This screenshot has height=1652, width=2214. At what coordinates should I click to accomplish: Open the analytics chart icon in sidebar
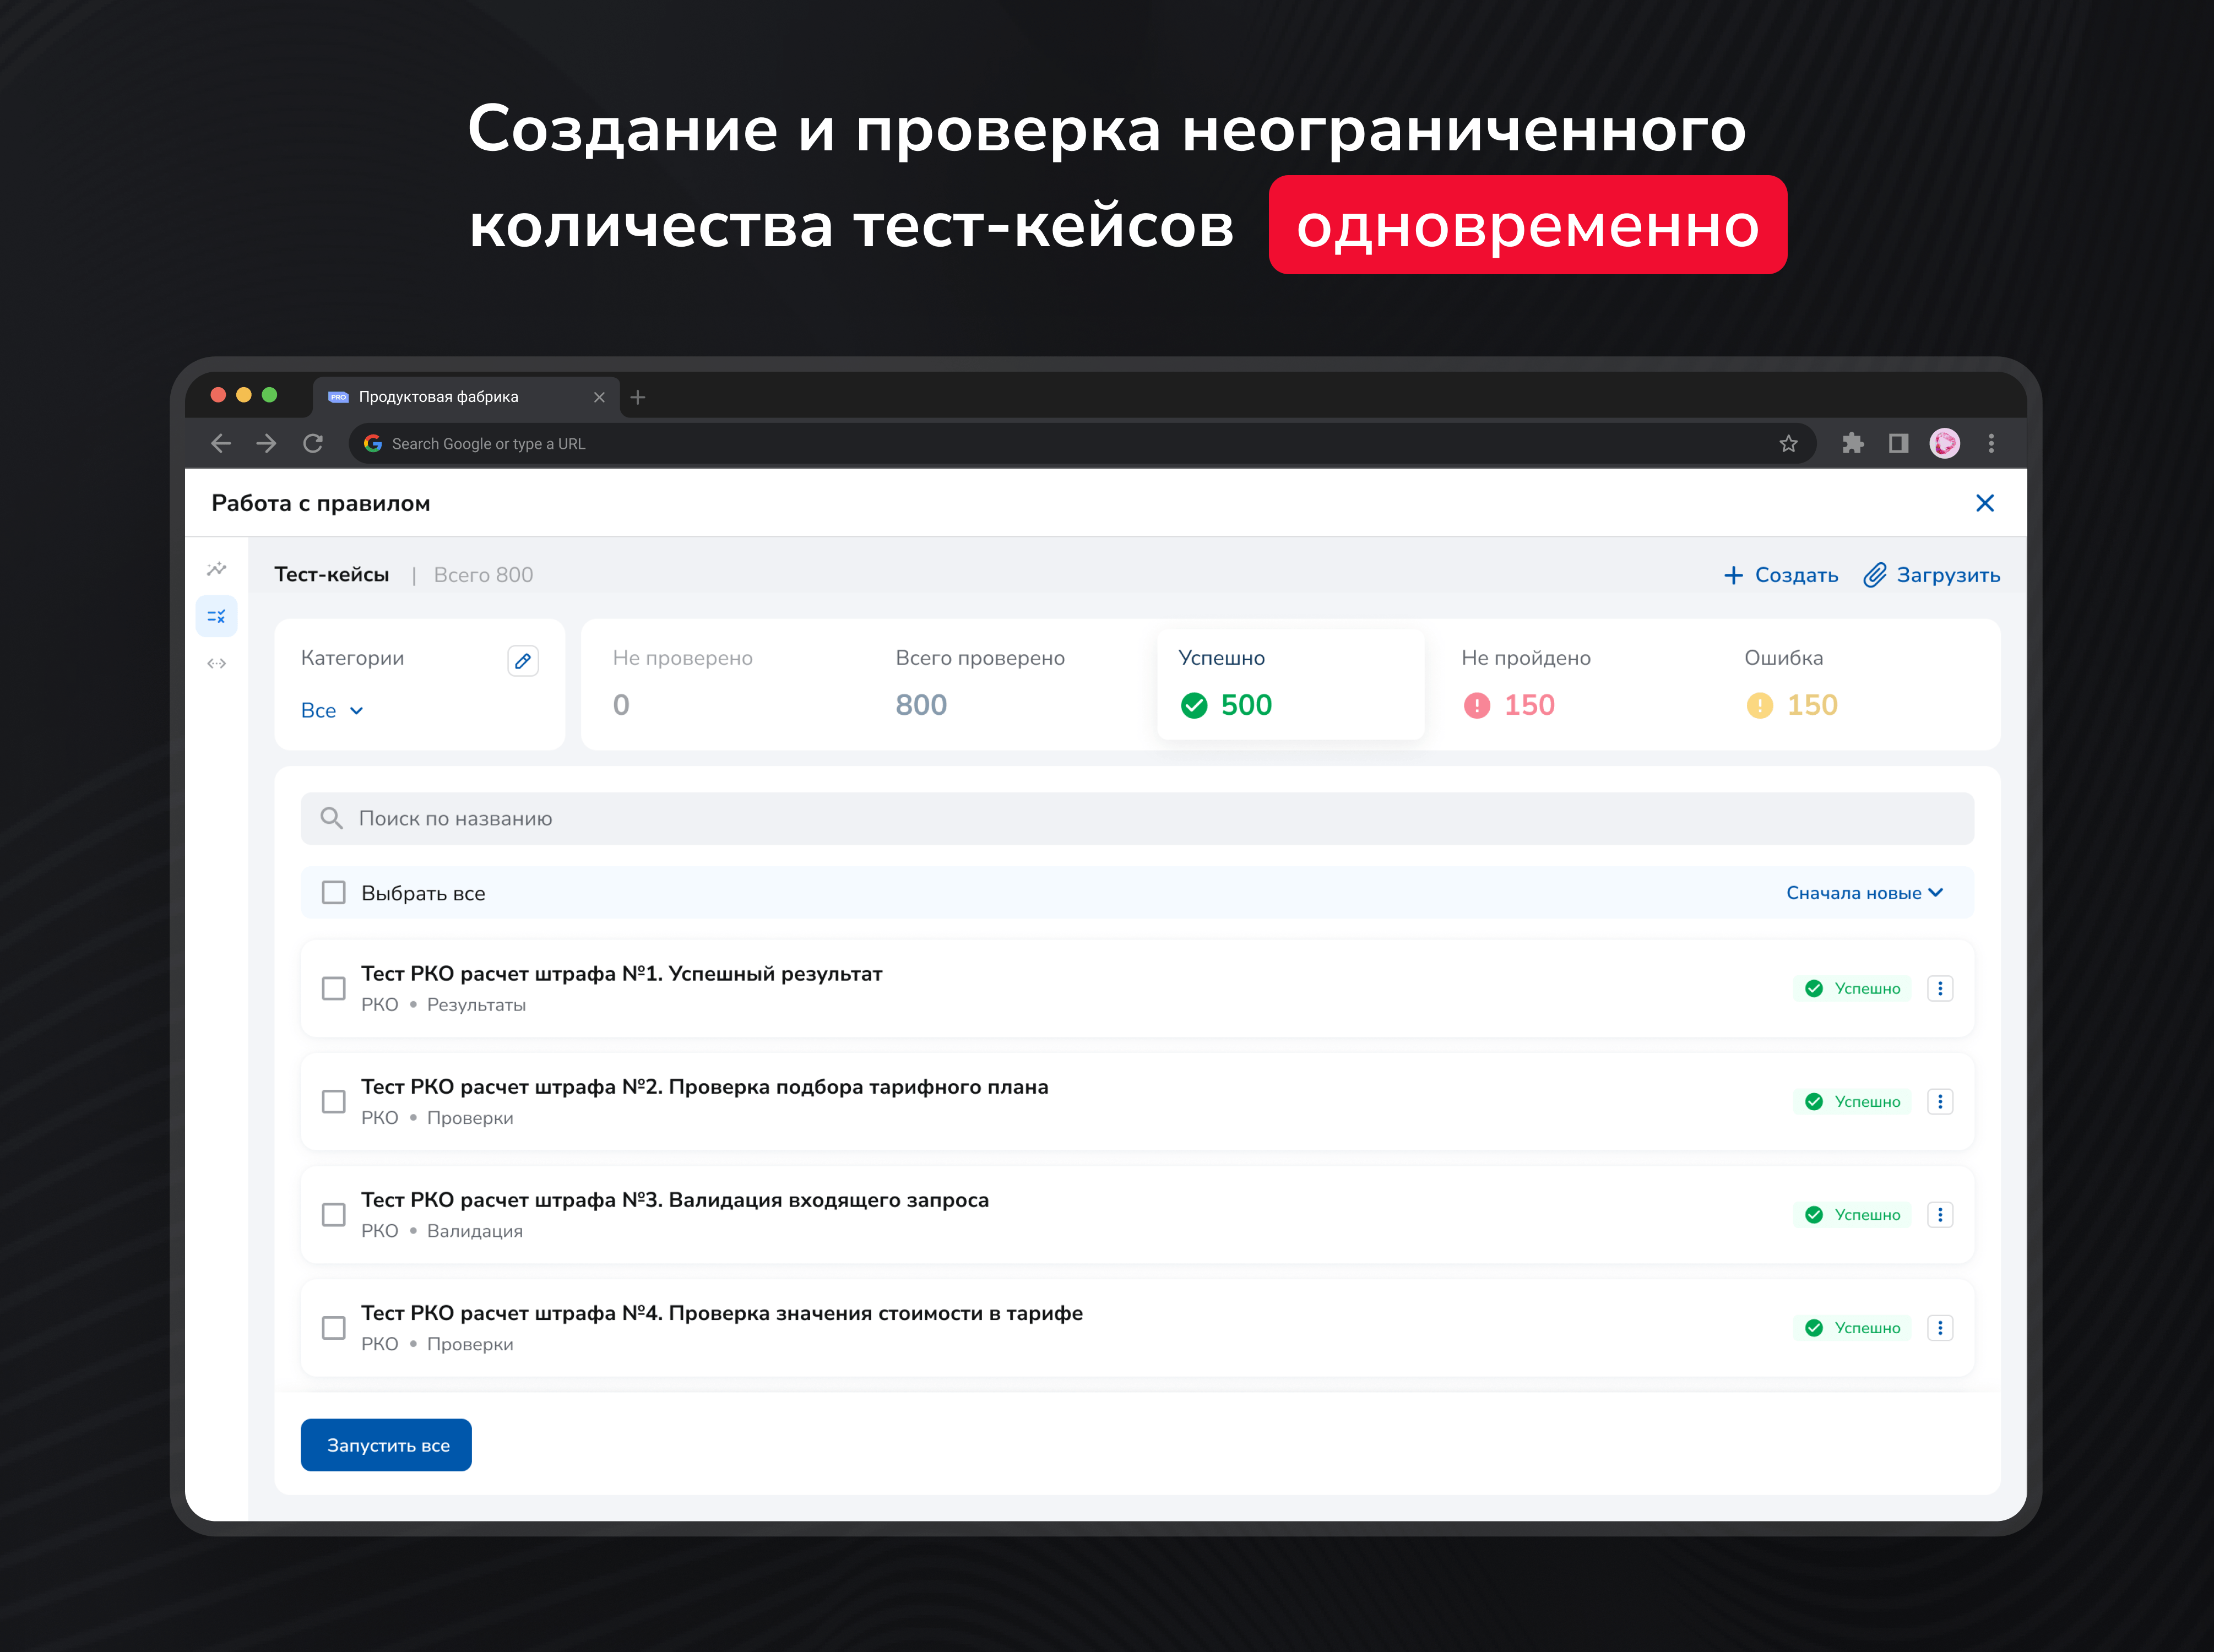216,569
